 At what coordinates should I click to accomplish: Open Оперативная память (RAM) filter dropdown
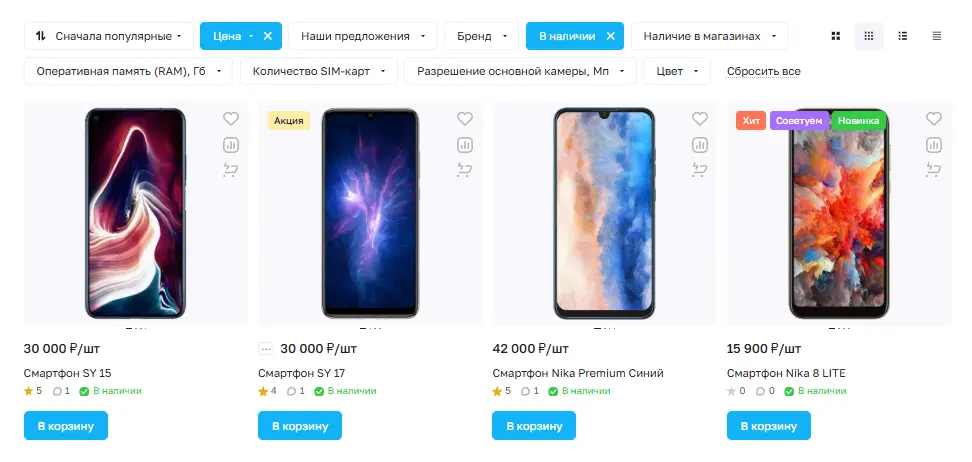click(x=128, y=71)
